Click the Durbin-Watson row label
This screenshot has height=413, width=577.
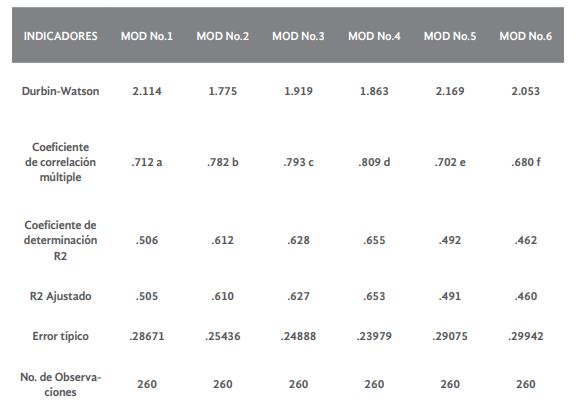[x=60, y=91]
